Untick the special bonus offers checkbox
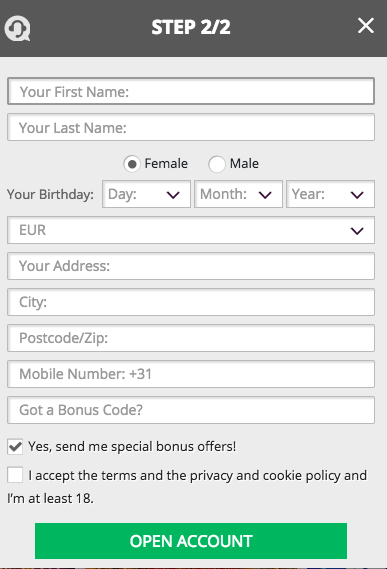387x569 pixels. click(15, 447)
